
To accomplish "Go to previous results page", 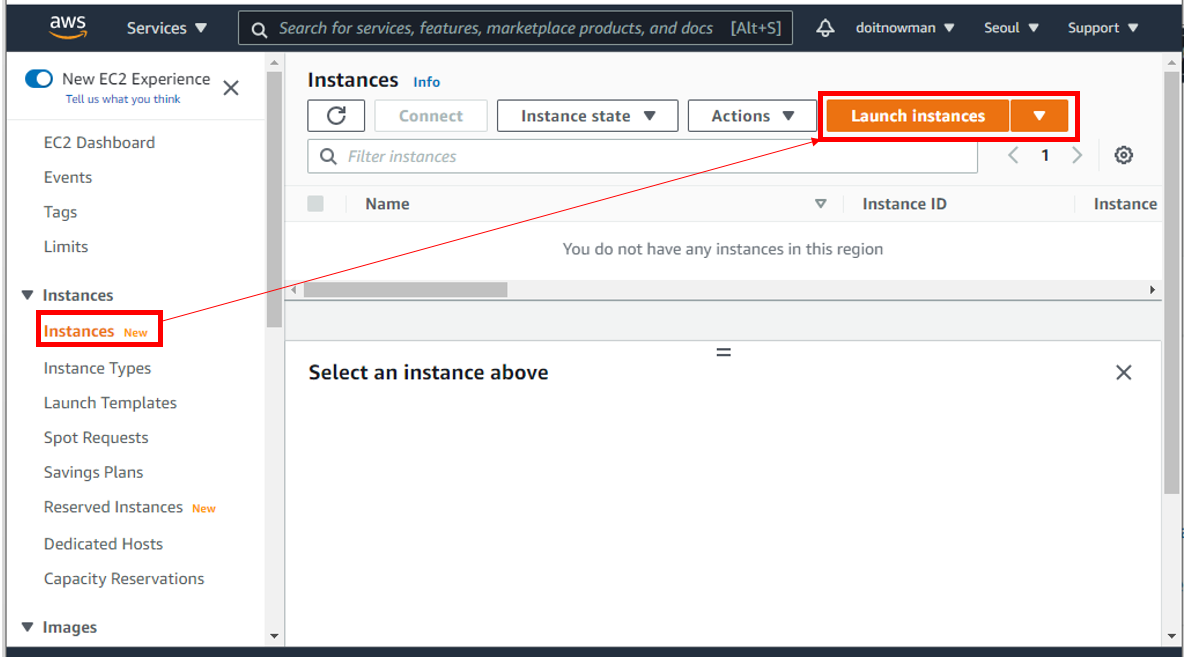I will 1012,156.
